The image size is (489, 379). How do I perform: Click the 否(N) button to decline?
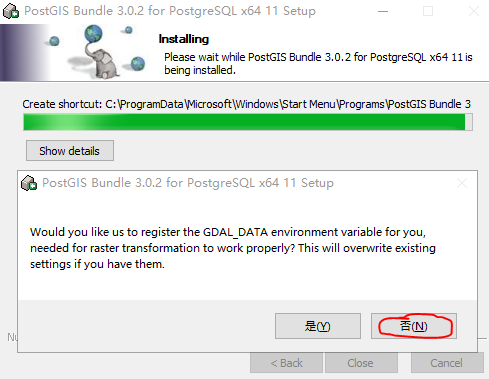[414, 326]
